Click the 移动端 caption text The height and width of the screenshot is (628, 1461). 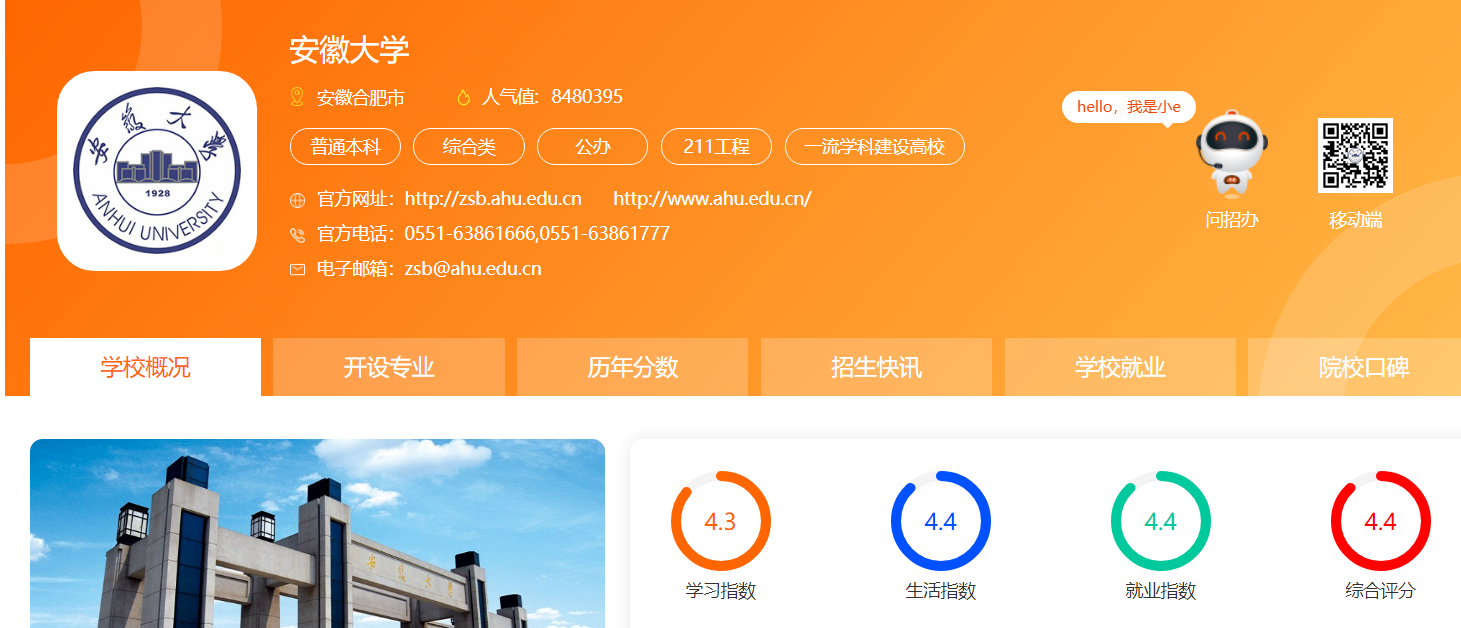click(x=1355, y=220)
